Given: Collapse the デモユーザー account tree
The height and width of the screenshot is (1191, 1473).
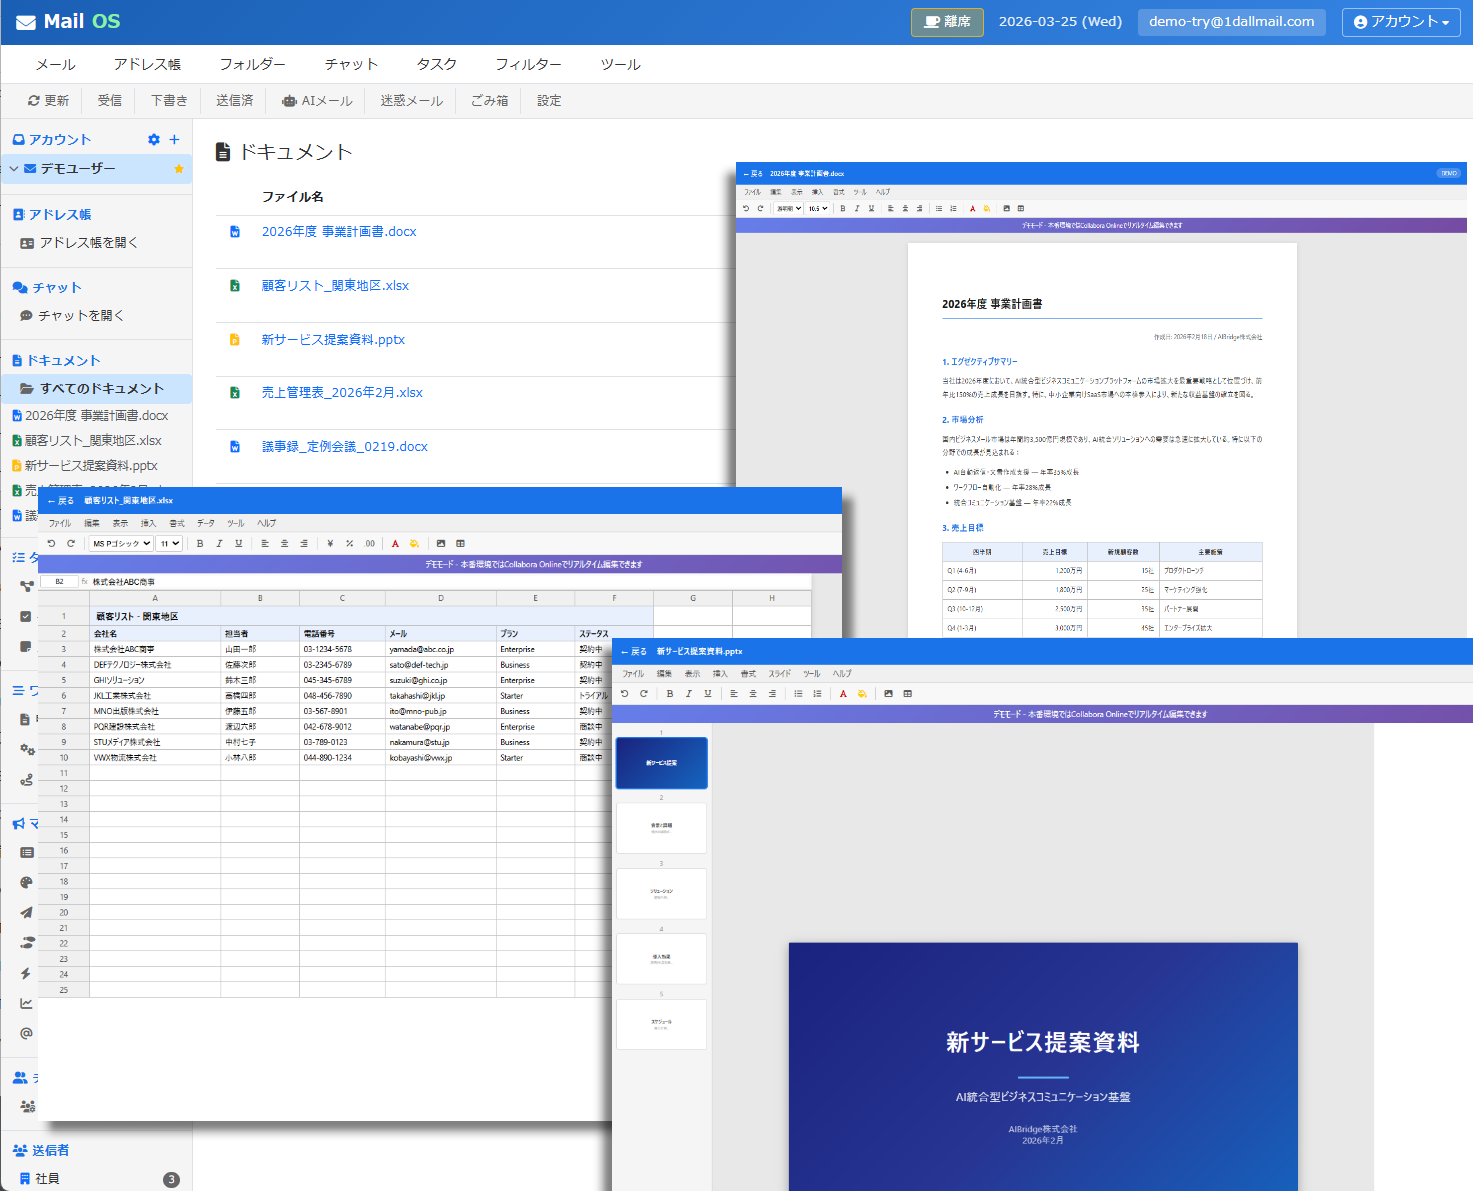Looking at the screenshot, I should [14, 169].
